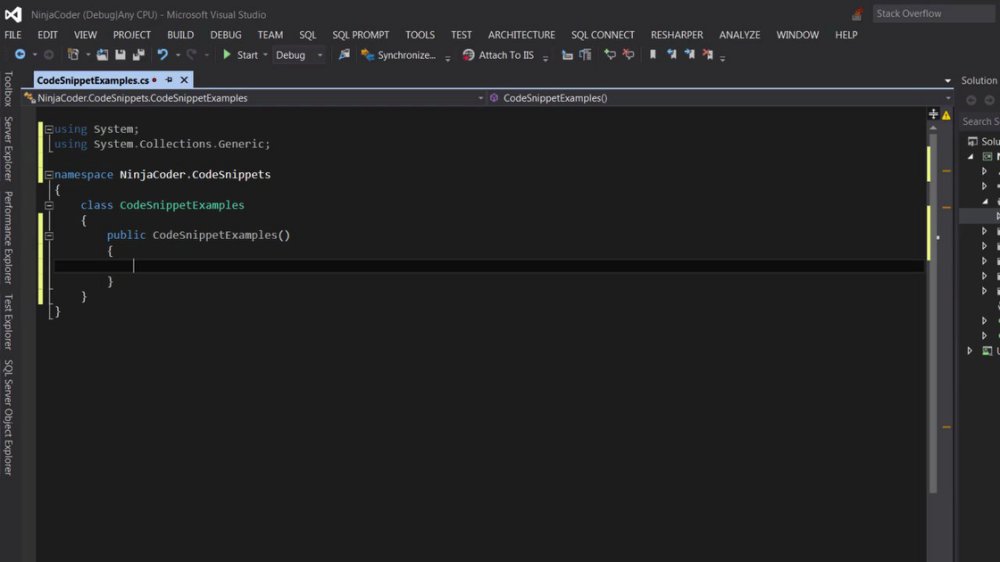
Task: Start debugging with the Start button
Action: pyautogui.click(x=240, y=55)
